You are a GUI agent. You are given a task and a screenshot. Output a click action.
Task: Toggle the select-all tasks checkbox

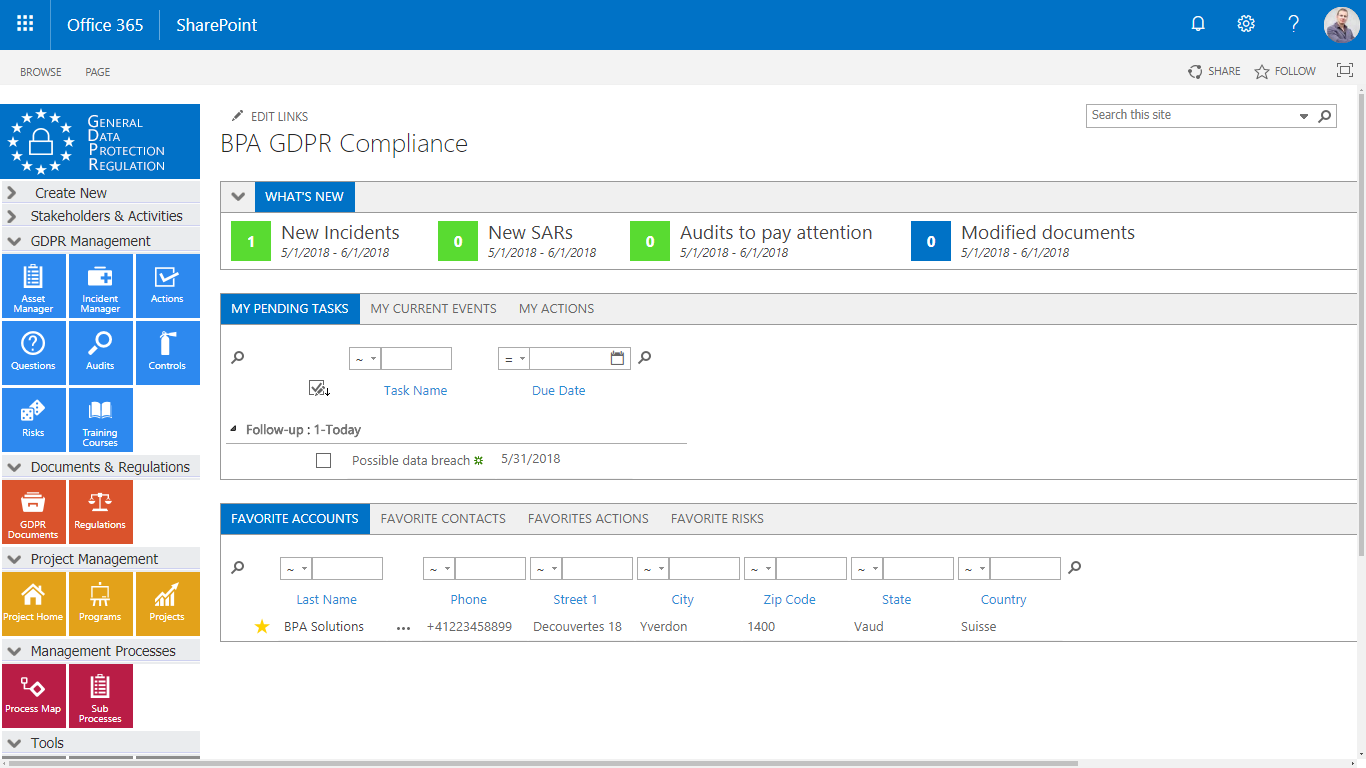pyautogui.click(x=319, y=389)
